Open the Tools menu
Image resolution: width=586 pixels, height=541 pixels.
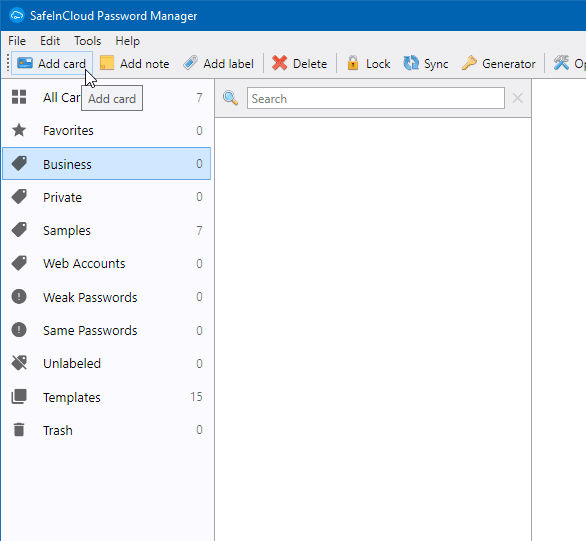87,41
